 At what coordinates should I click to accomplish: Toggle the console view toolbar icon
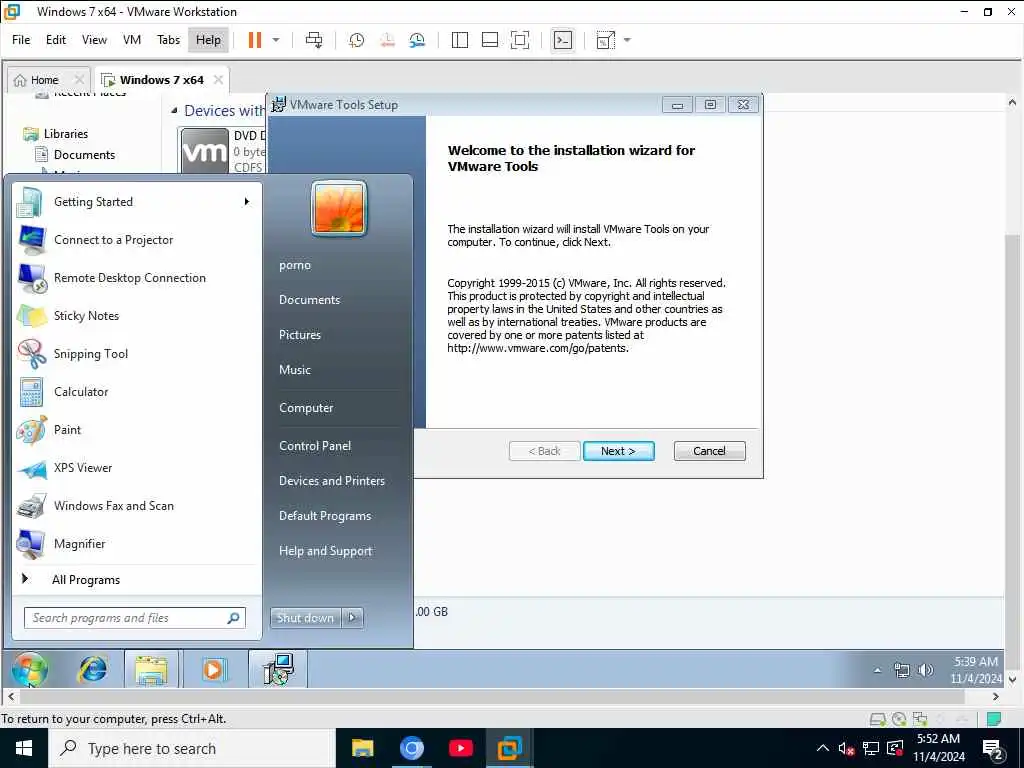click(562, 40)
